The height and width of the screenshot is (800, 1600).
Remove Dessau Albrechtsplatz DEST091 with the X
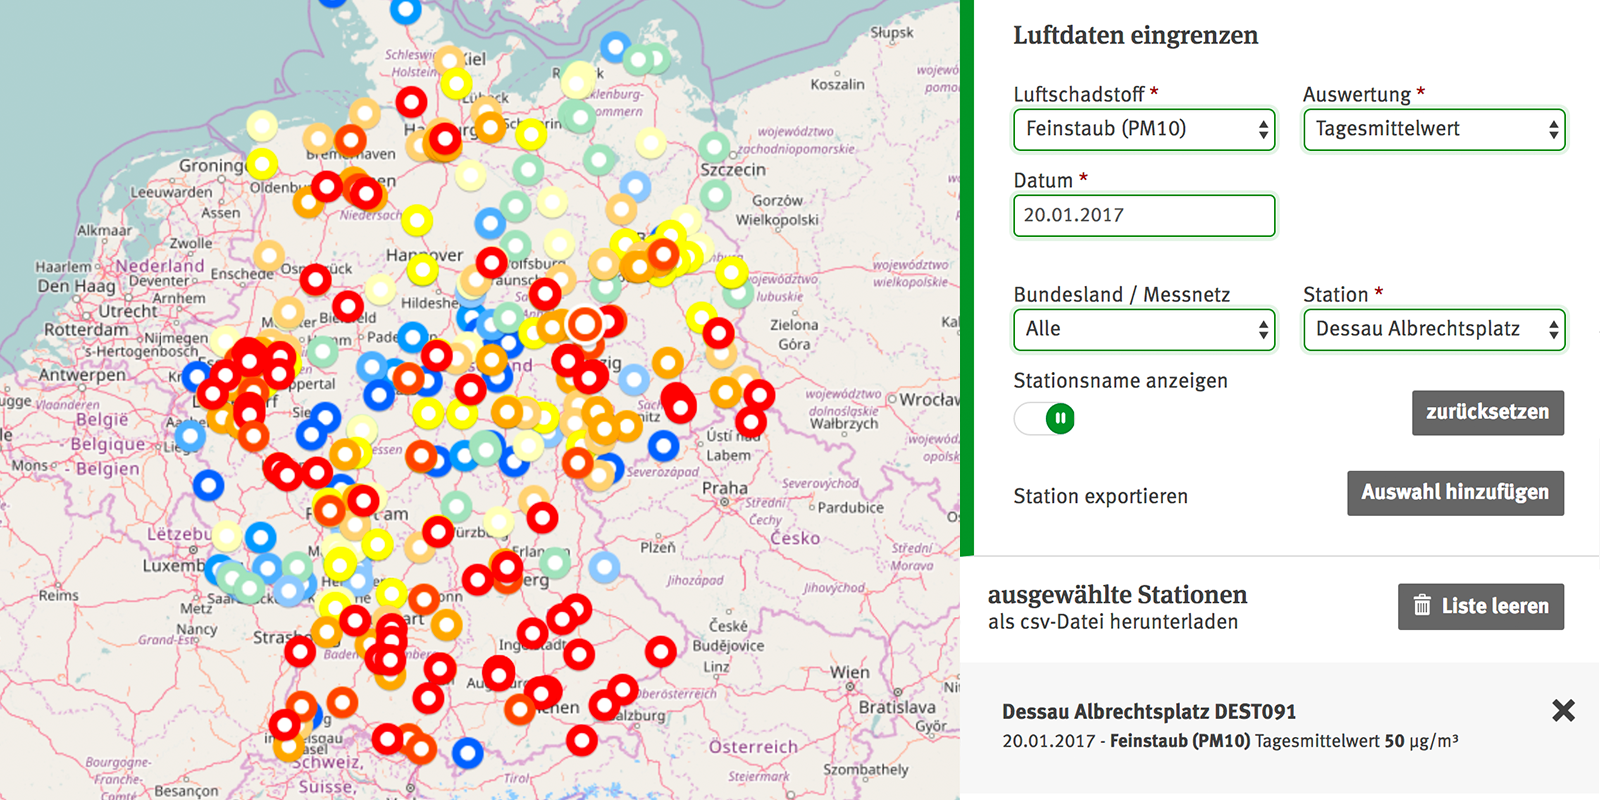(x=1563, y=710)
